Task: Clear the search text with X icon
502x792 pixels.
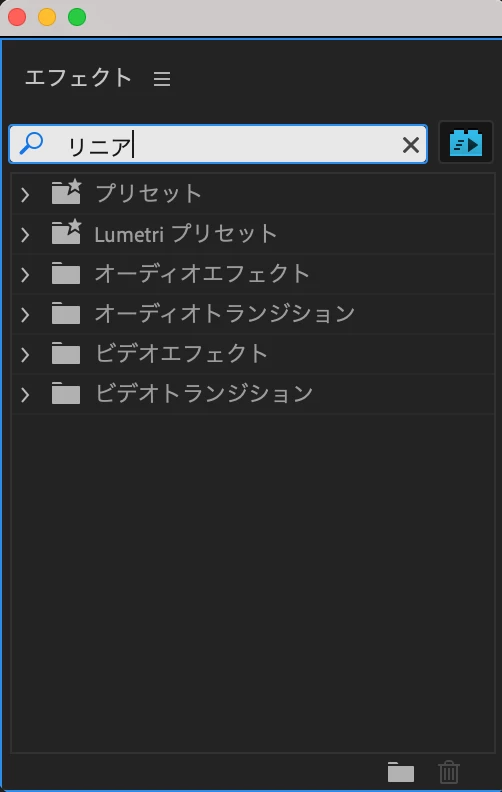Action: coord(411,145)
